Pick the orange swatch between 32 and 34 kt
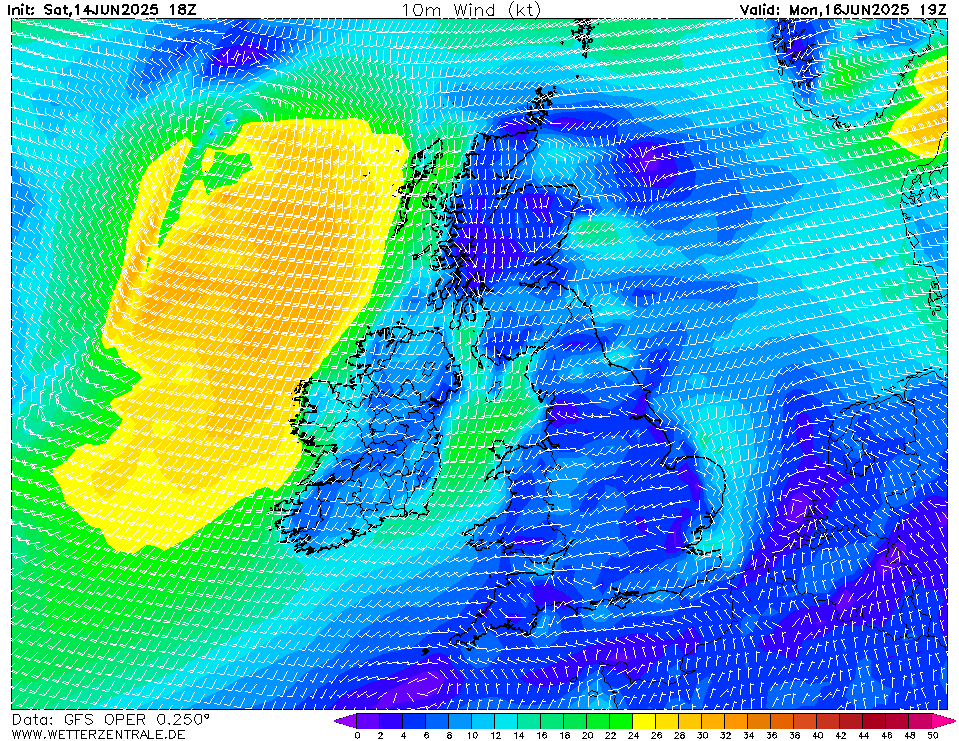 tap(736, 721)
